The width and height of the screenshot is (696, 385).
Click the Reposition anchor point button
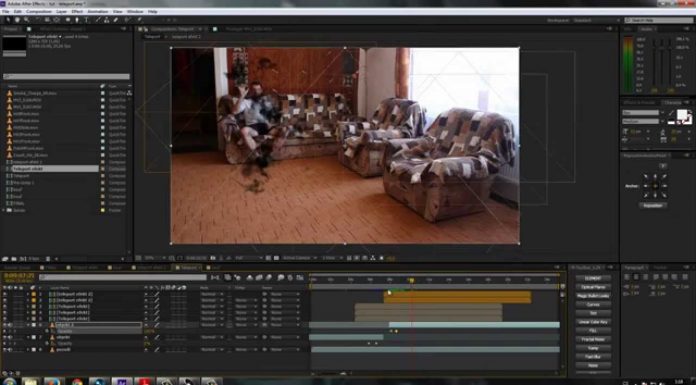pos(652,206)
